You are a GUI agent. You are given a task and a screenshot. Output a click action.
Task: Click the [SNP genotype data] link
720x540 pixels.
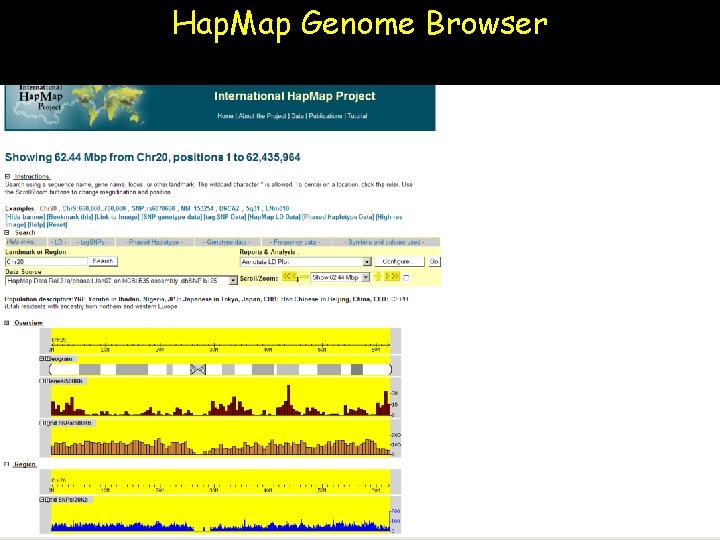(172, 217)
